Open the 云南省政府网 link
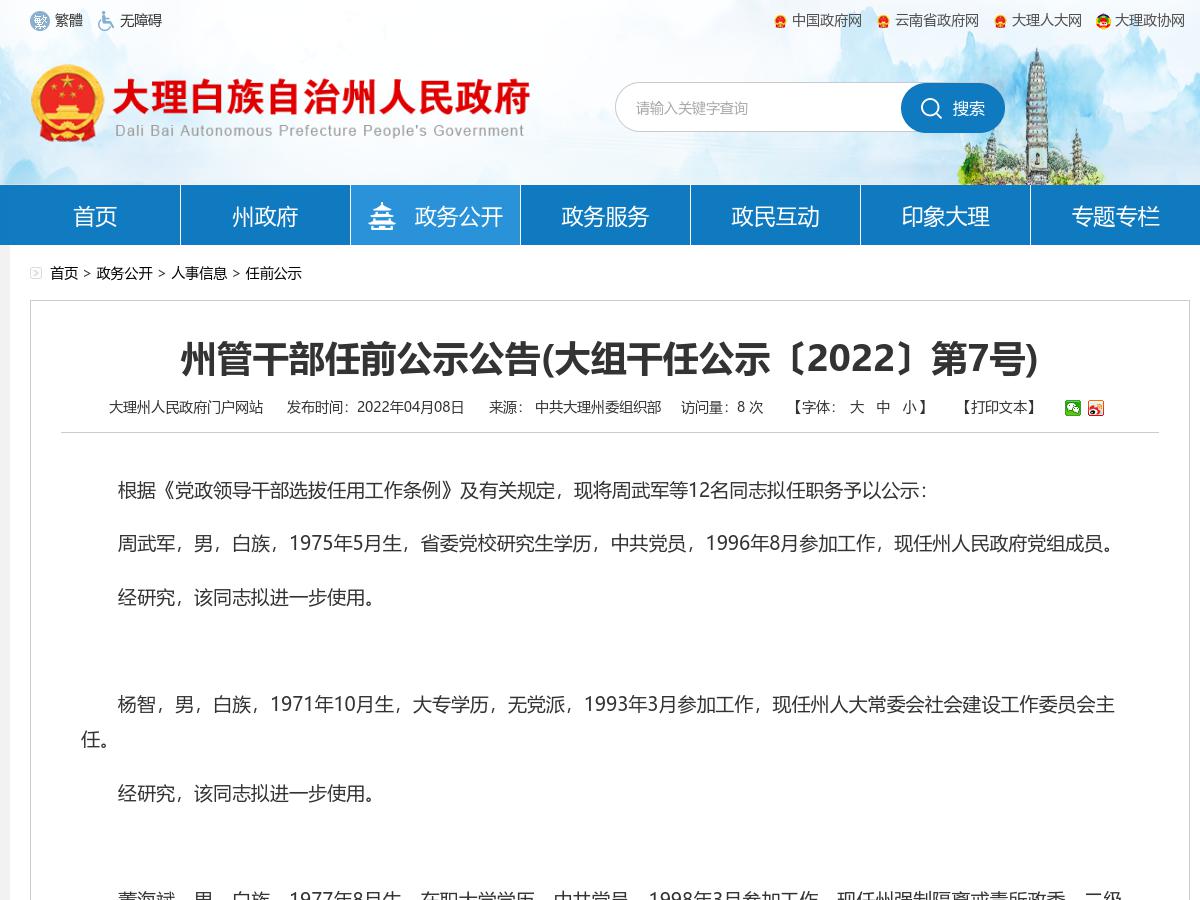This screenshot has width=1200, height=900. (x=938, y=20)
